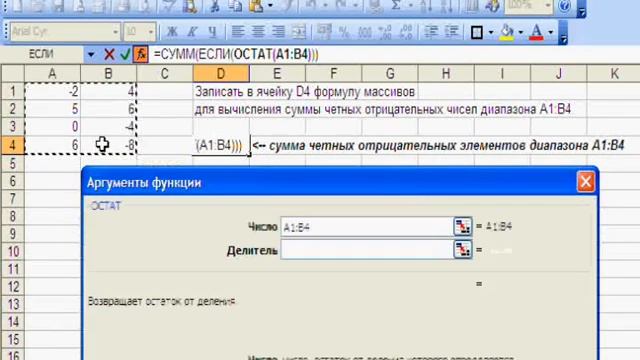Toggle align left
Screen dimensions: 640x360
tap(238, 31)
